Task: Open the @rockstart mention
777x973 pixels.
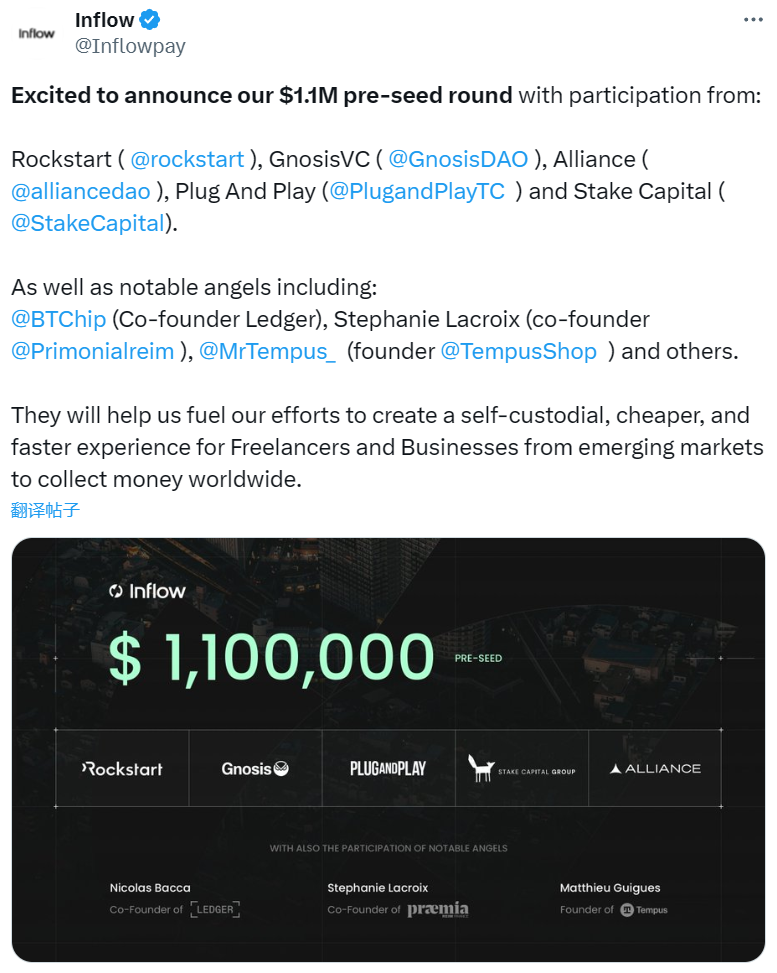Action: coord(187,159)
